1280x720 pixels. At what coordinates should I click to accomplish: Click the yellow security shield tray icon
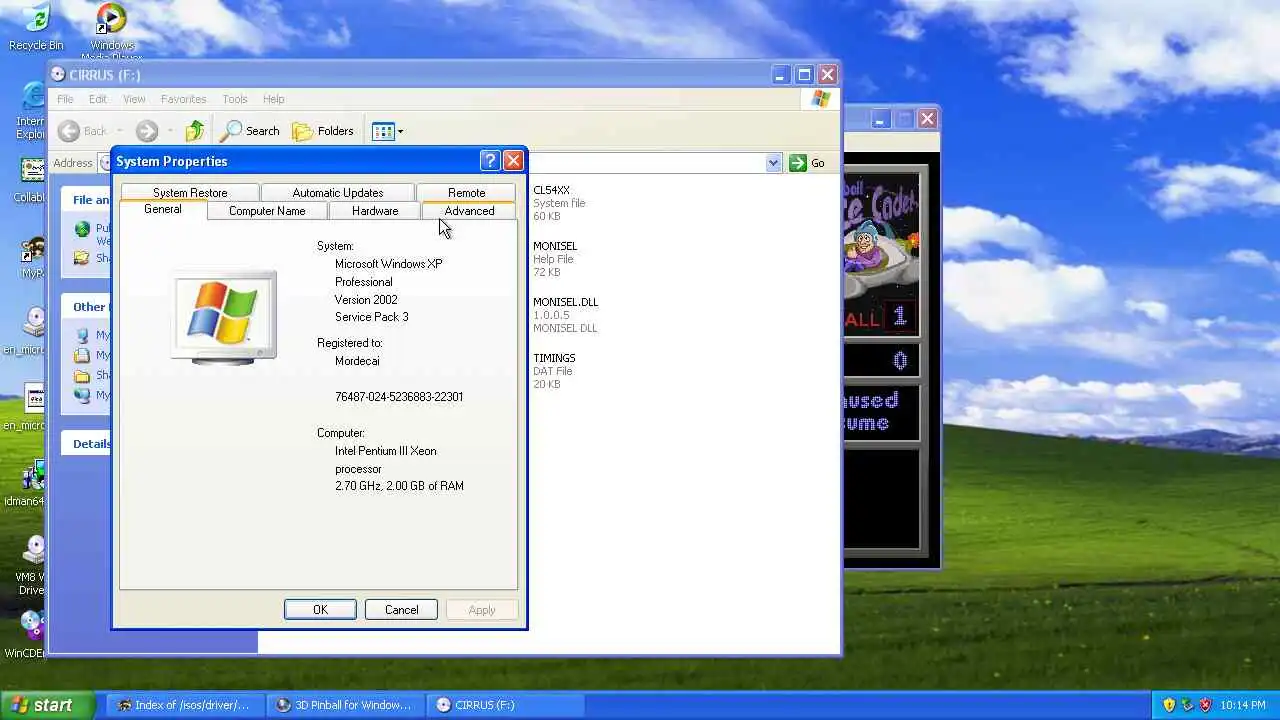tap(1168, 705)
